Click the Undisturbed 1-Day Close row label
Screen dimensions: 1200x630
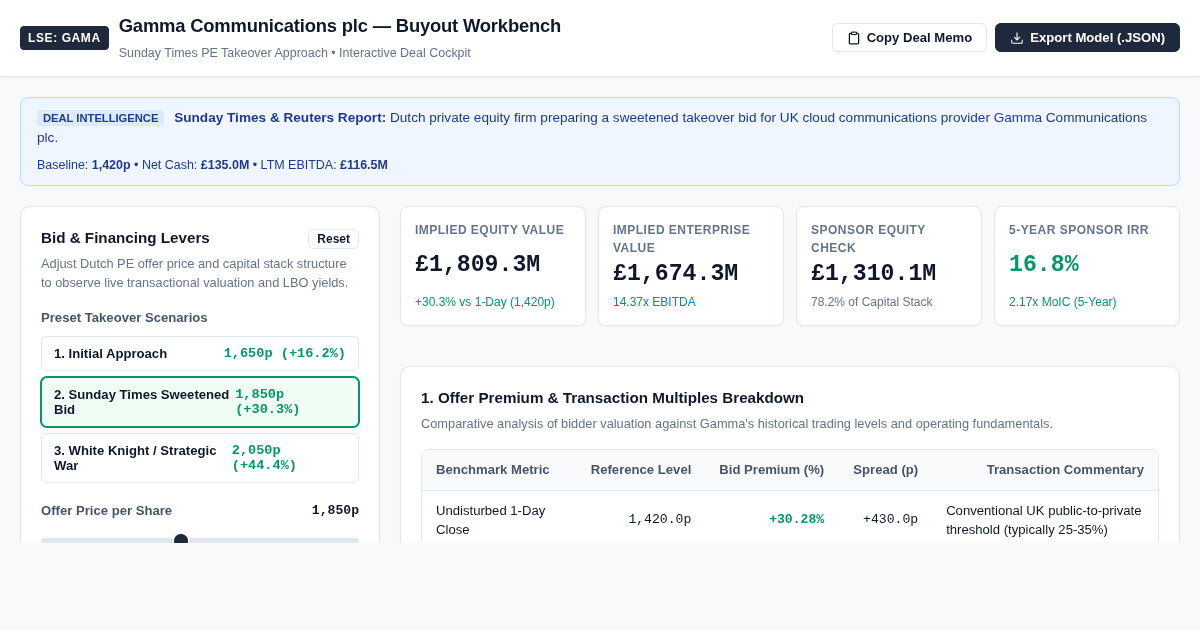coord(490,520)
